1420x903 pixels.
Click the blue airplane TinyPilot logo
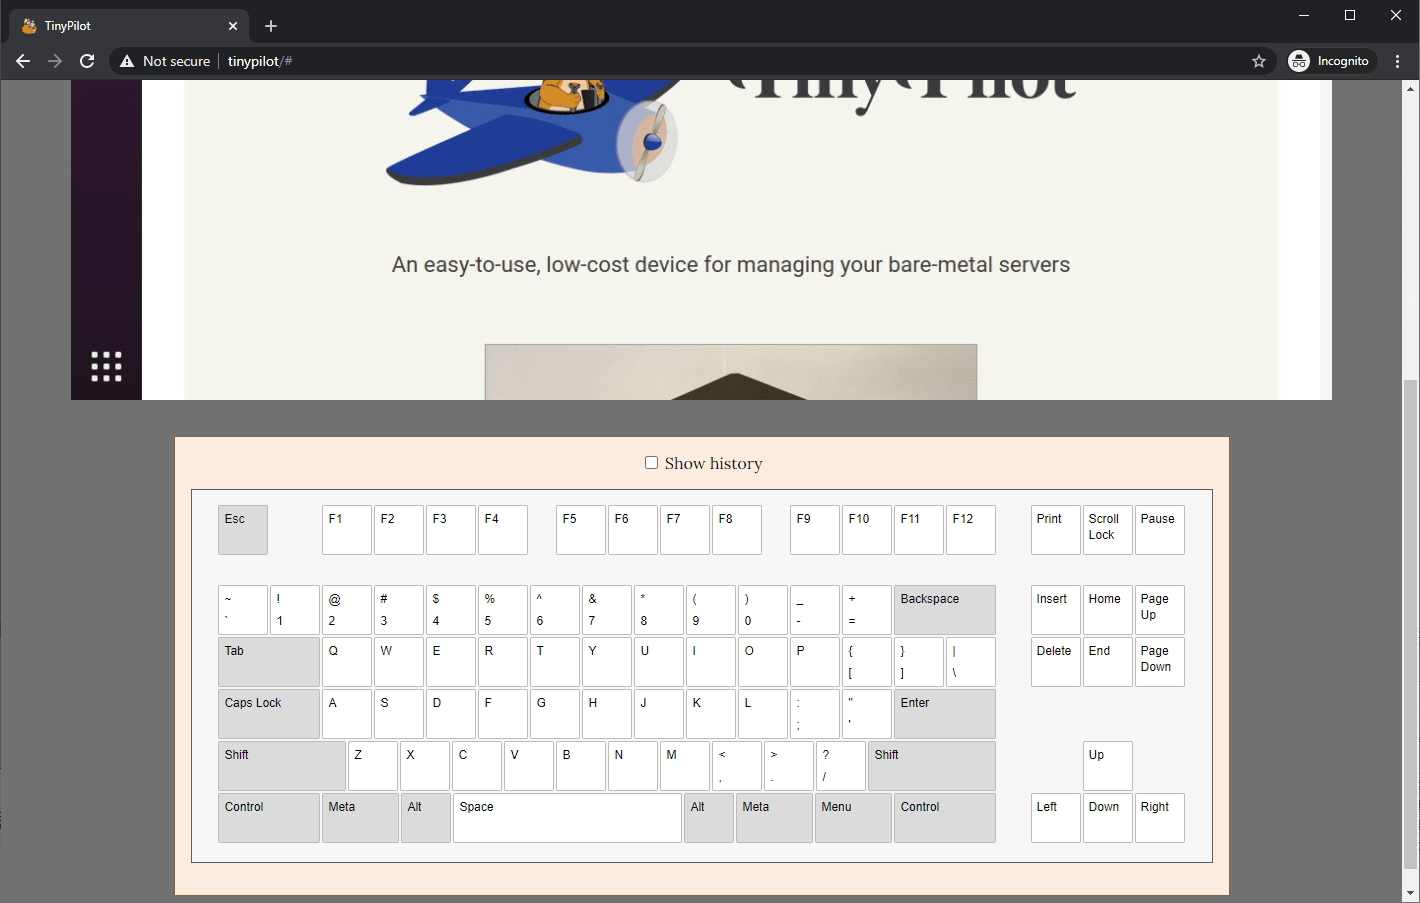point(533,132)
